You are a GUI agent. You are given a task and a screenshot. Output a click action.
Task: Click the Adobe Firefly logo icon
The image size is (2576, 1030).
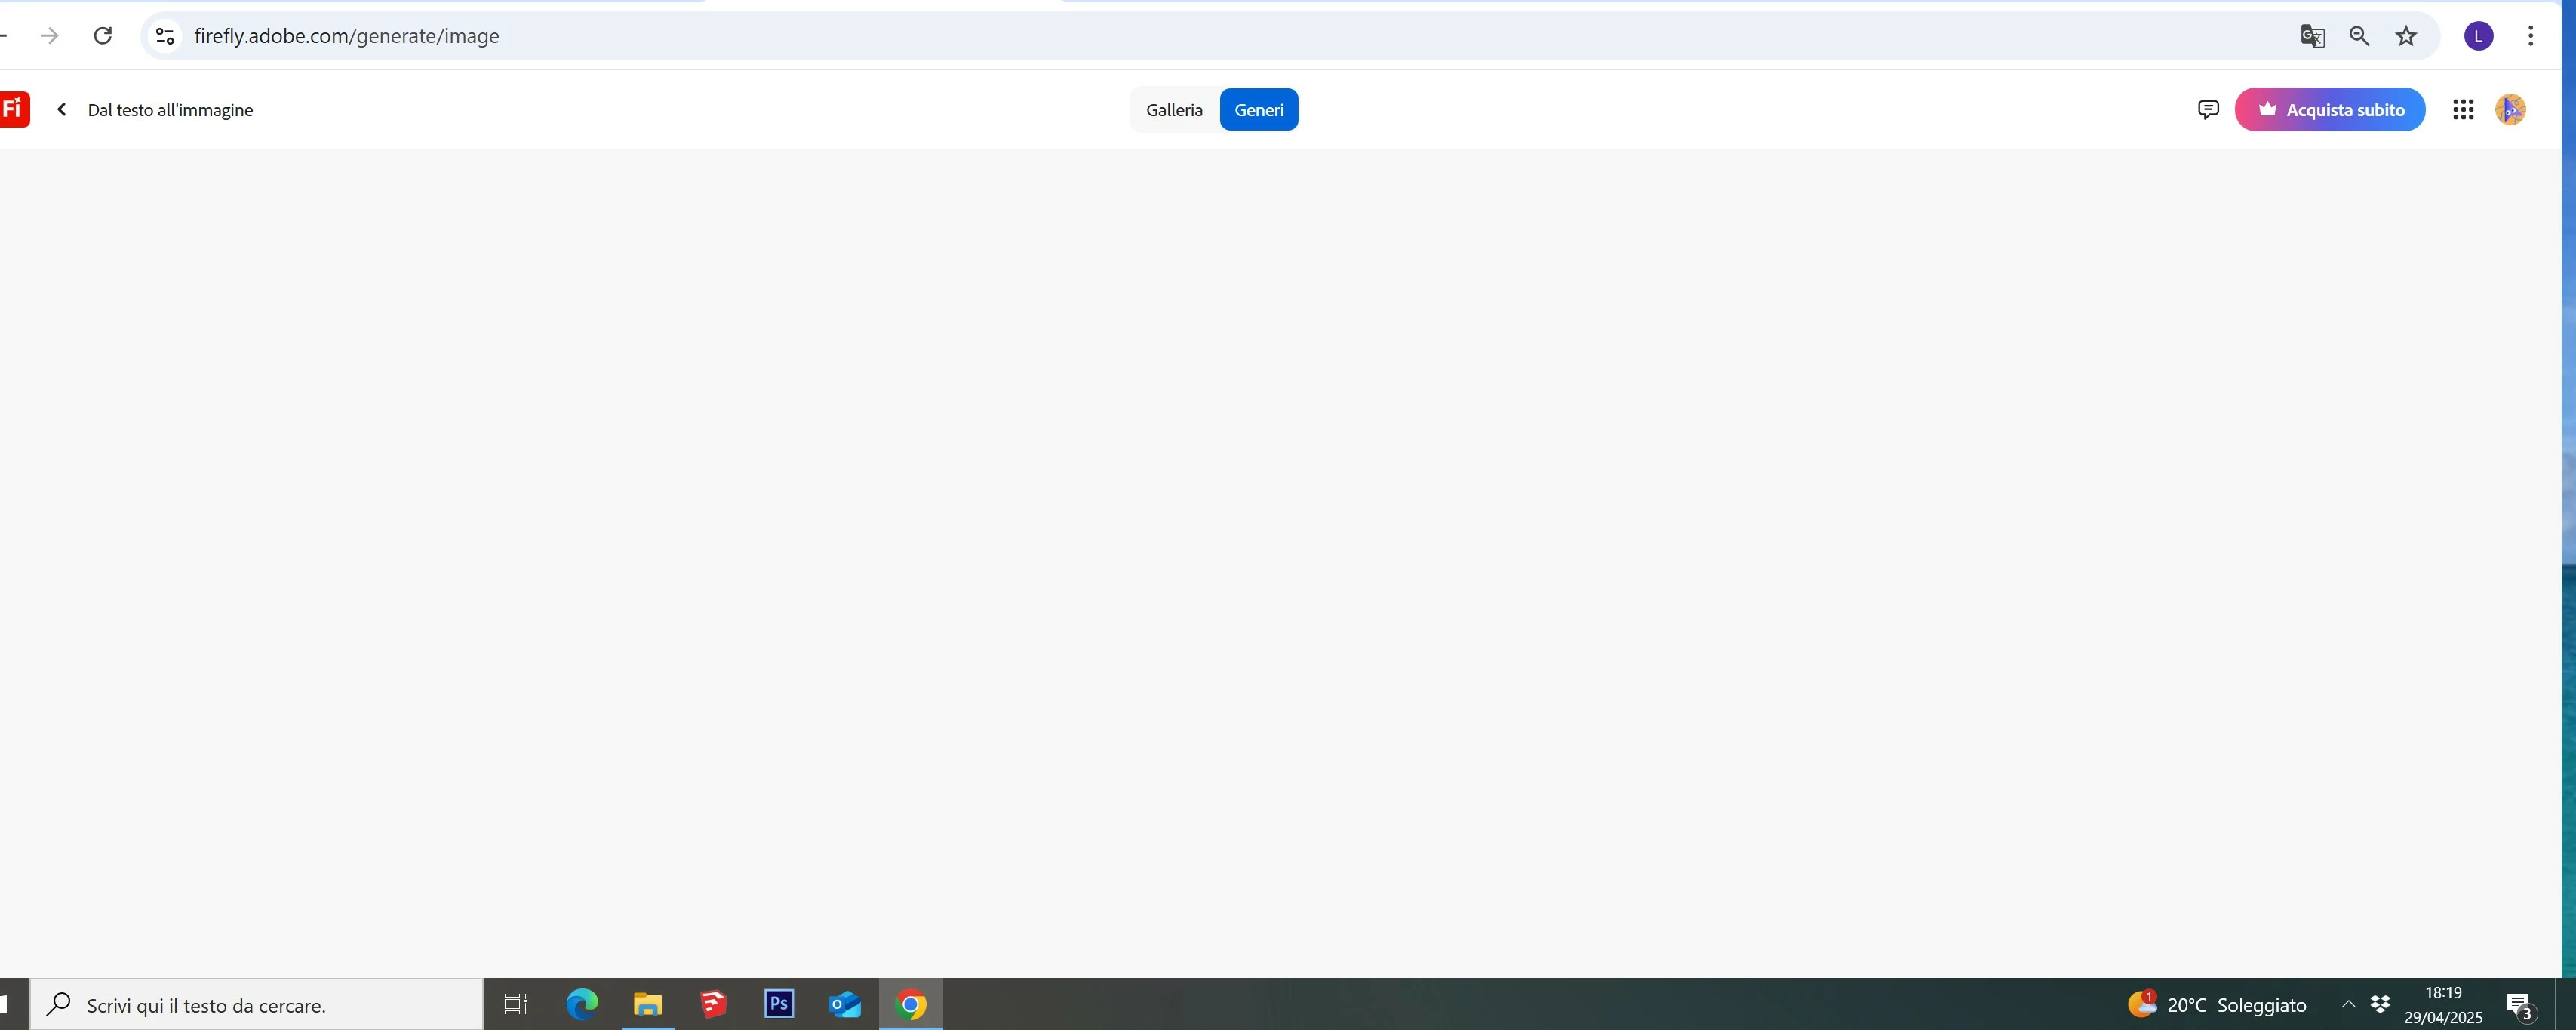[13, 109]
